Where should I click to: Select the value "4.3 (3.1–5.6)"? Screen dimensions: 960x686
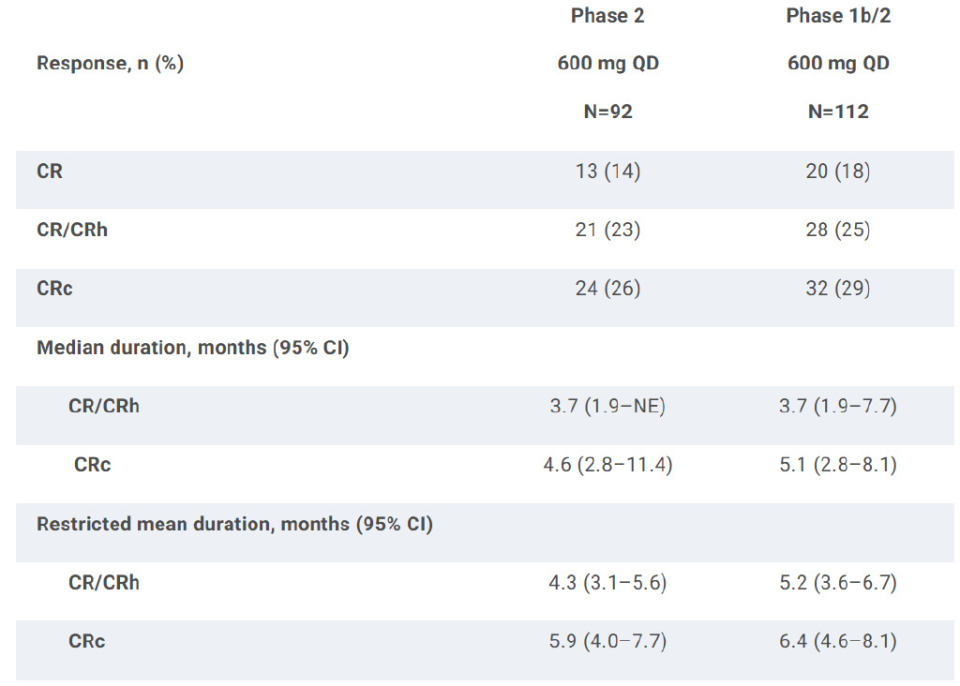[608, 583]
